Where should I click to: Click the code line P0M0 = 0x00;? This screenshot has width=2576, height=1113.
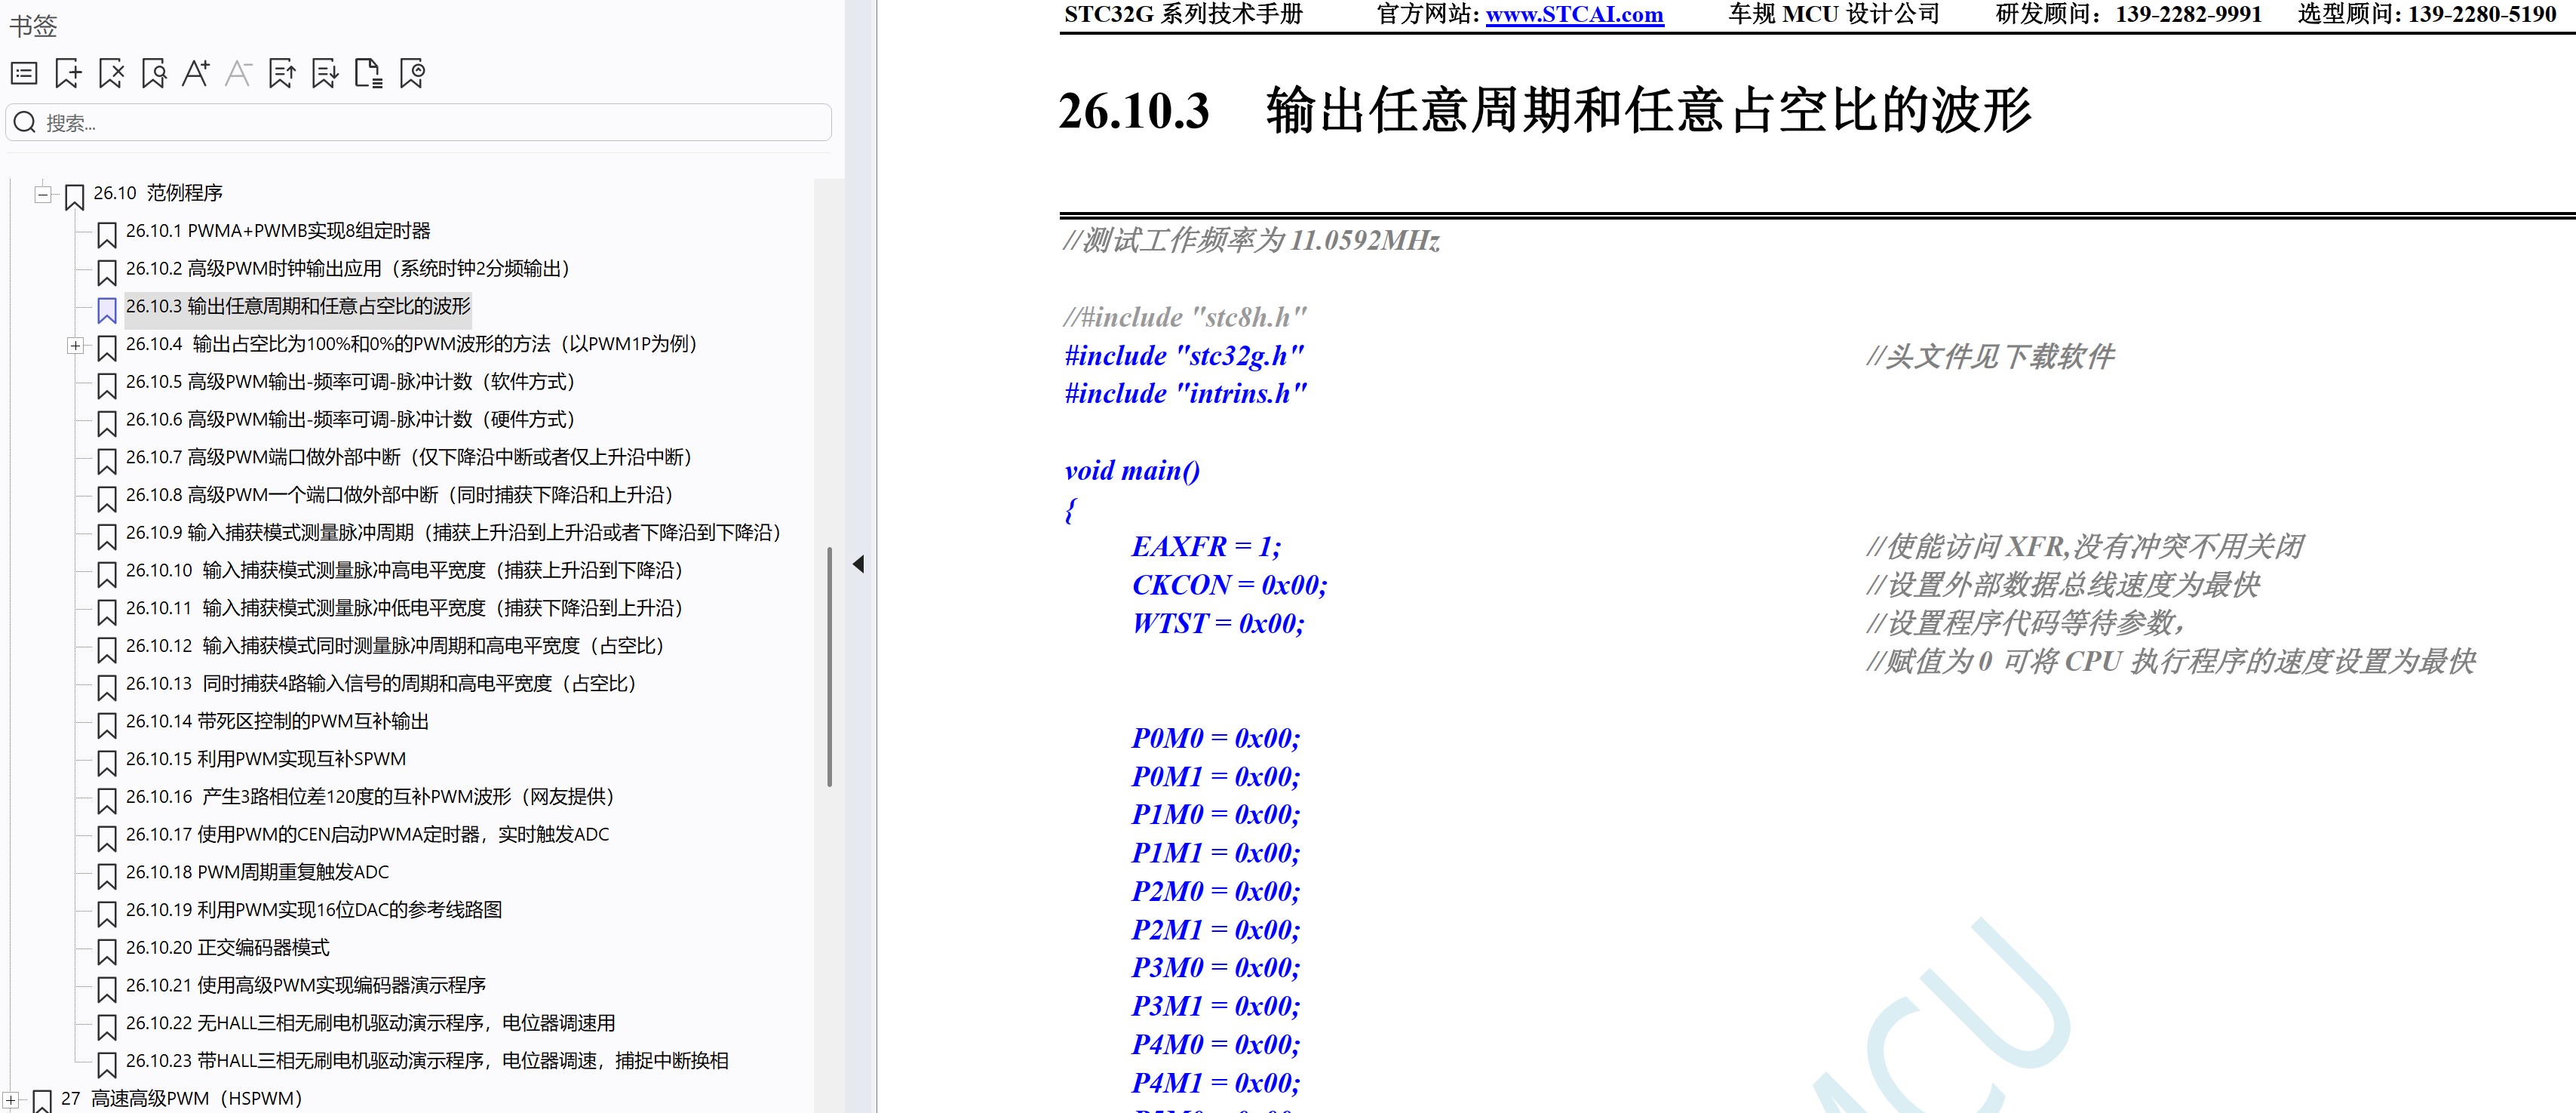[1215, 739]
